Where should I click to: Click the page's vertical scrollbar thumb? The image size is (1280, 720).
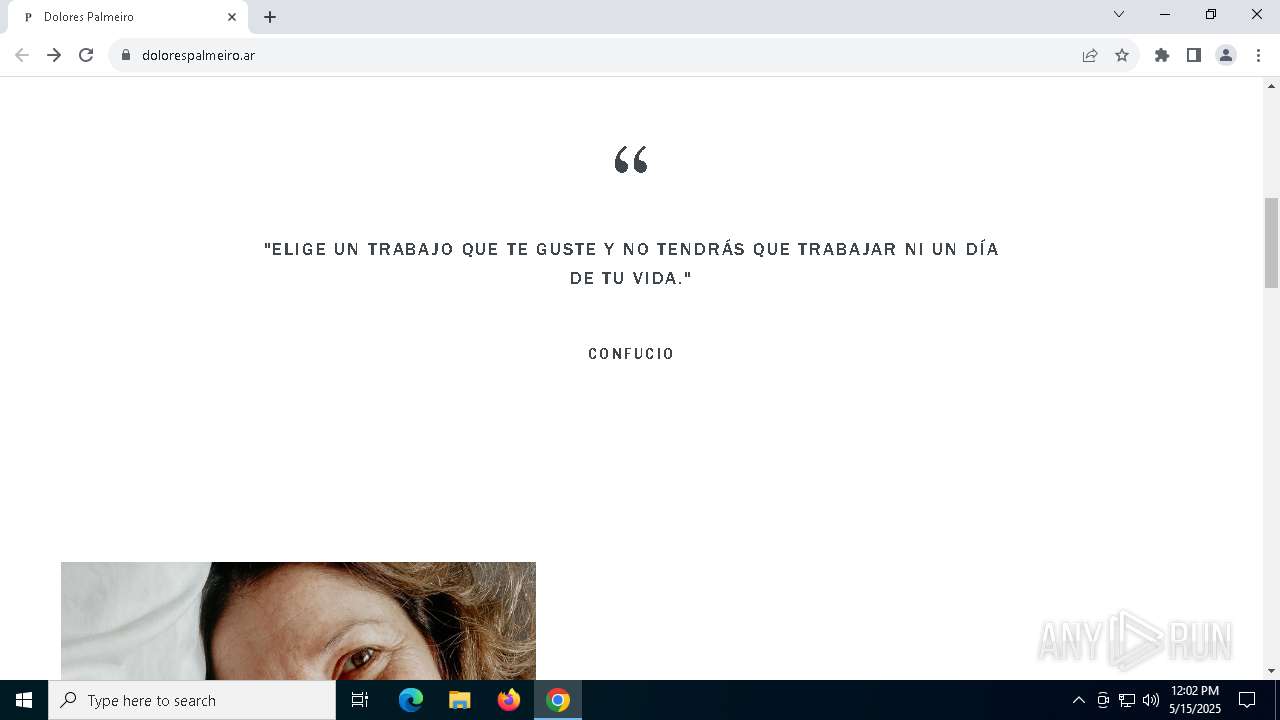coord(1272,243)
